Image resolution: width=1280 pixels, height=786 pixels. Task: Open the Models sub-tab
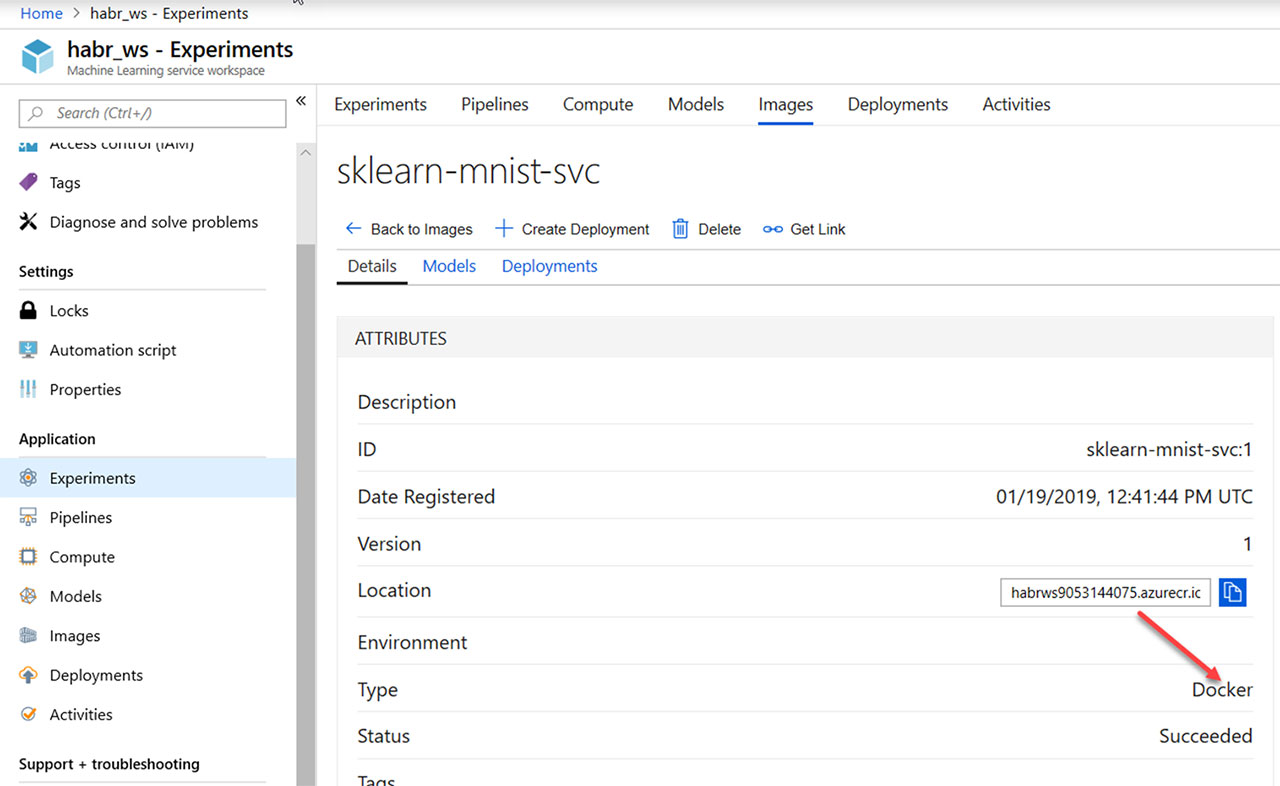(449, 266)
